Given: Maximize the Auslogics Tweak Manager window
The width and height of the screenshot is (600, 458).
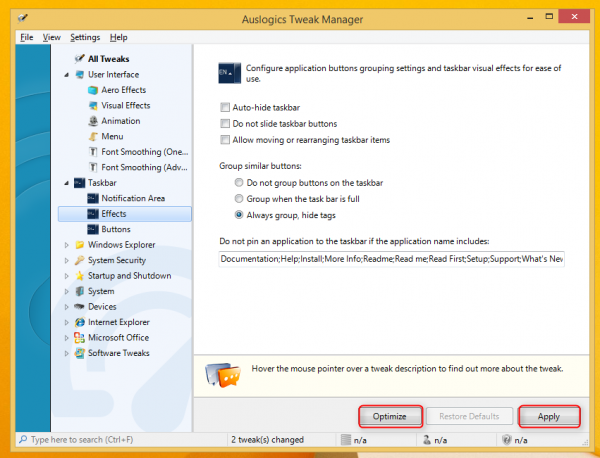Looking at the screenshot, I should (549, 16).
